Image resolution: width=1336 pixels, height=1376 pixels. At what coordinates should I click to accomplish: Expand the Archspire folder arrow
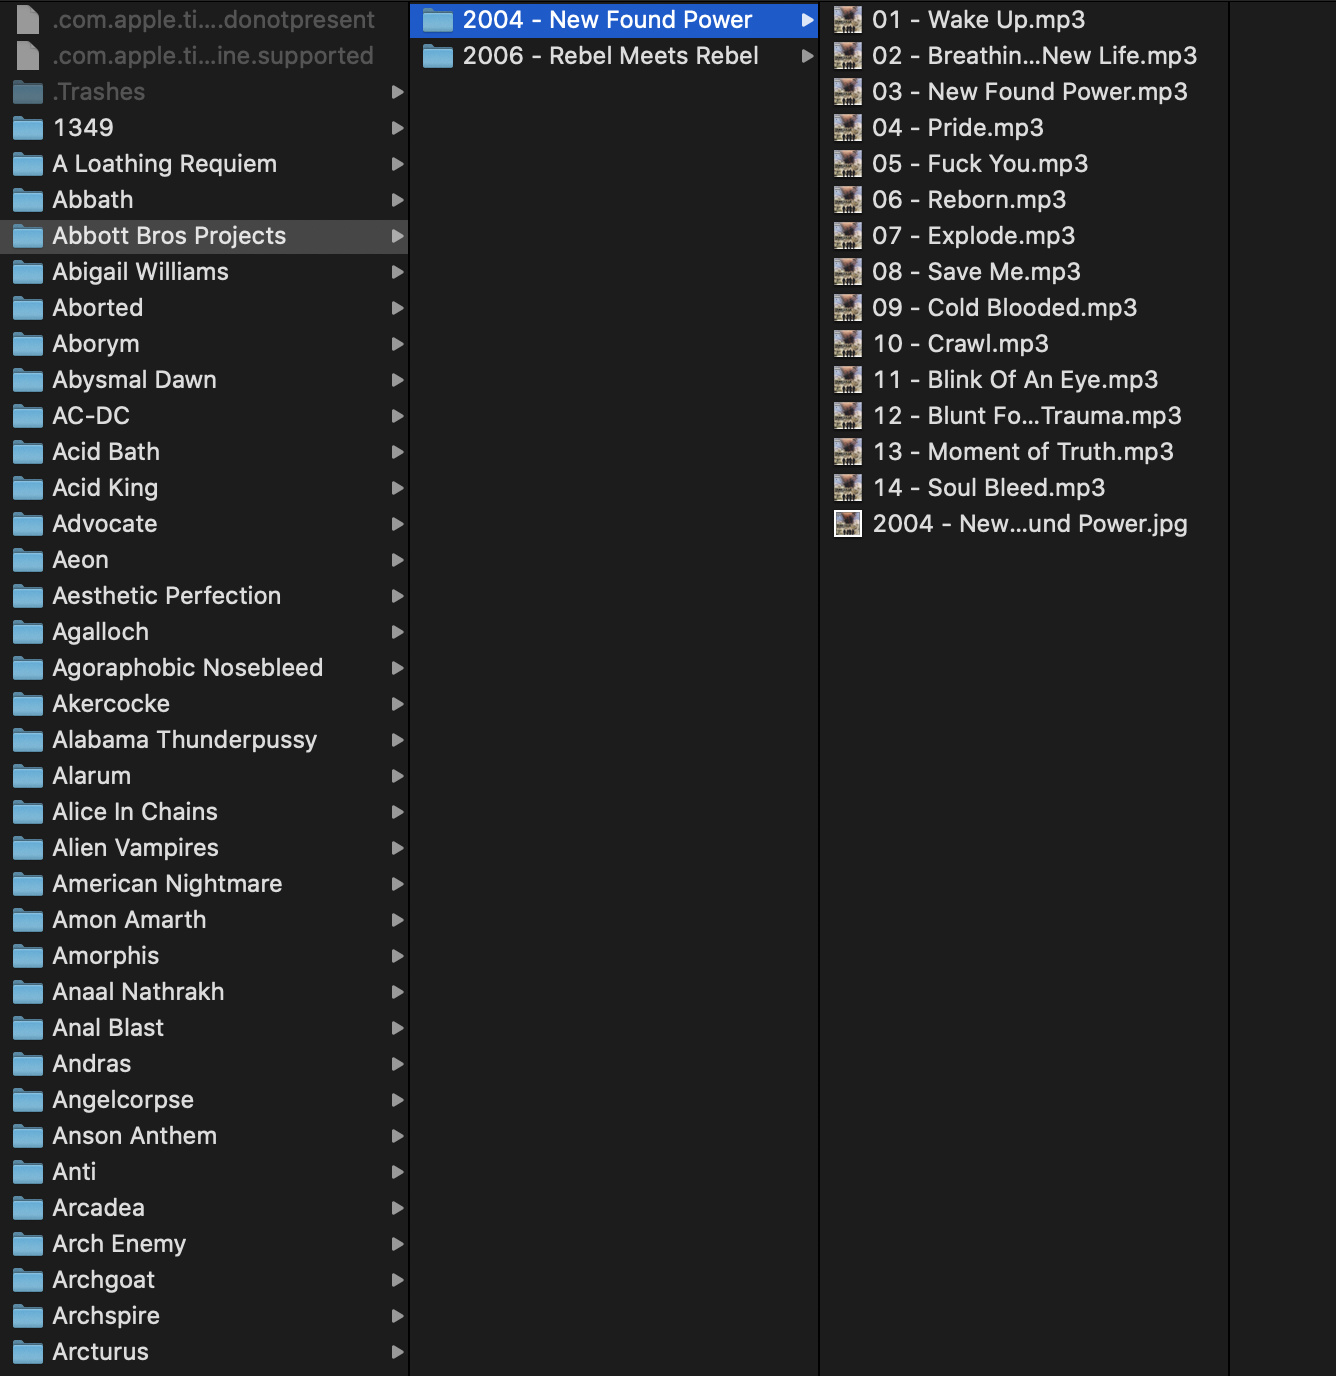[397, 1316]
